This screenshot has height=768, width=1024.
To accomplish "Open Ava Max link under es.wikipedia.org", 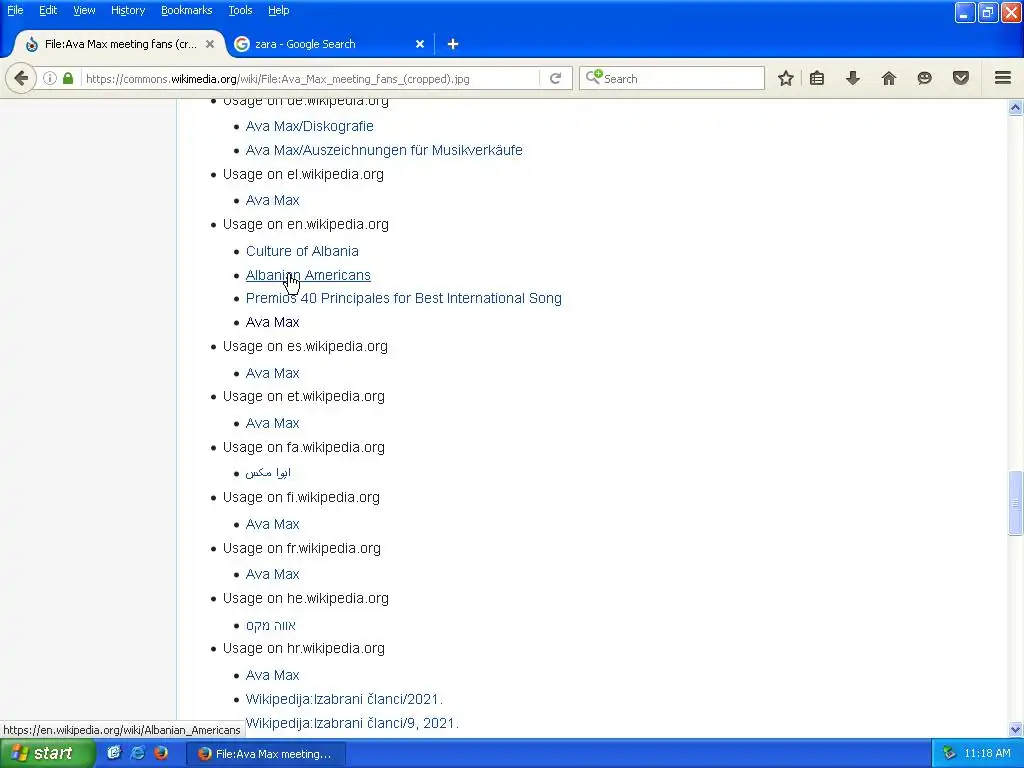I will 272,374.
